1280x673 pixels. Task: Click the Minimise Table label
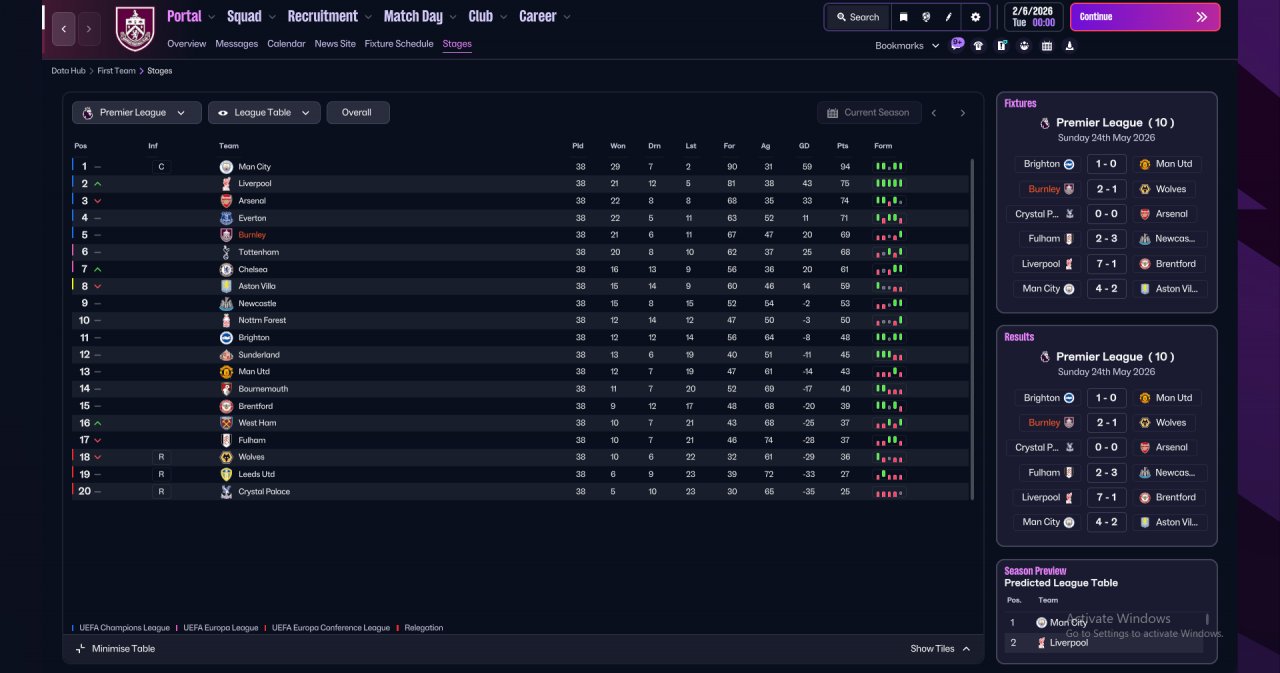pyautogui.click(x=123, y=649)
